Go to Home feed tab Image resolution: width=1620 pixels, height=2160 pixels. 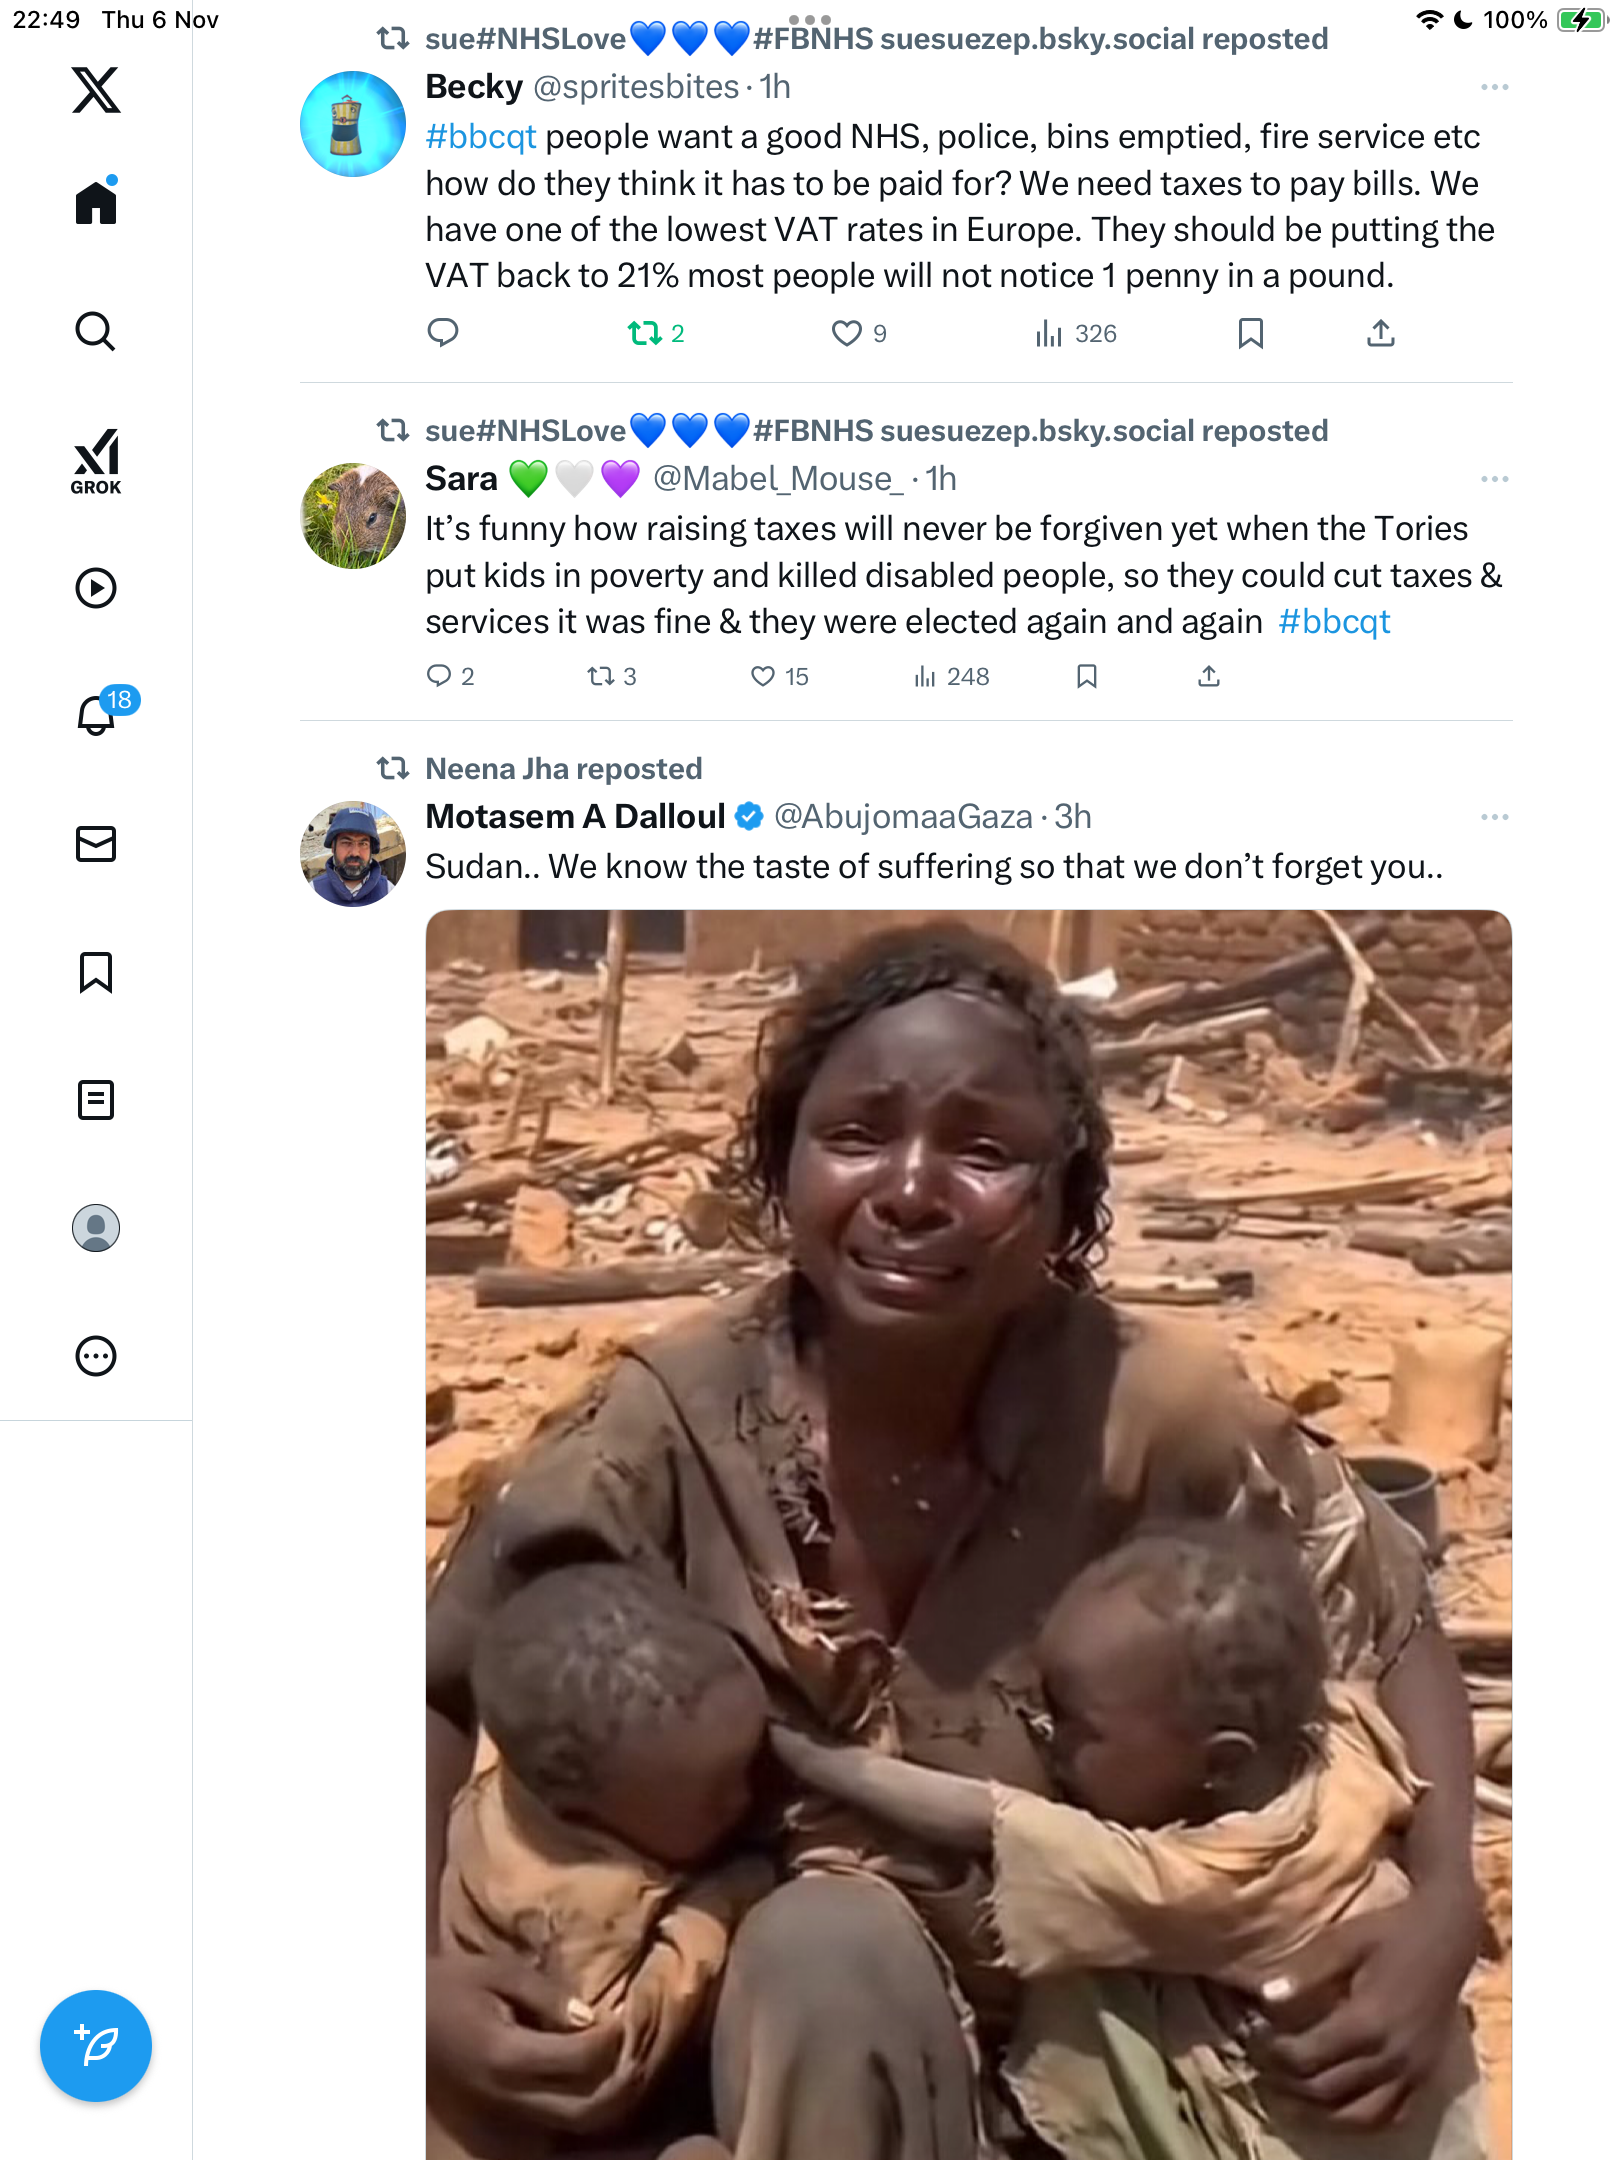(x=96, y=203)
